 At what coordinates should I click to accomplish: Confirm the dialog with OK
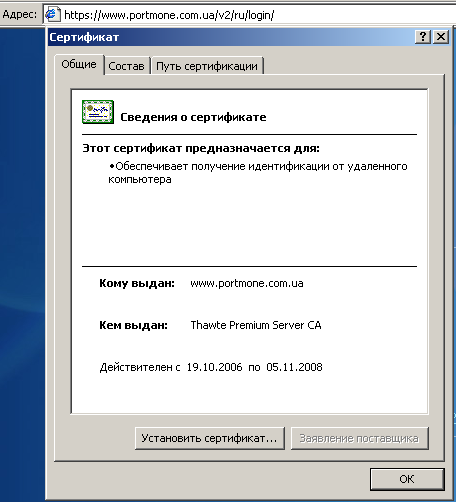click(x=407, y=479)
